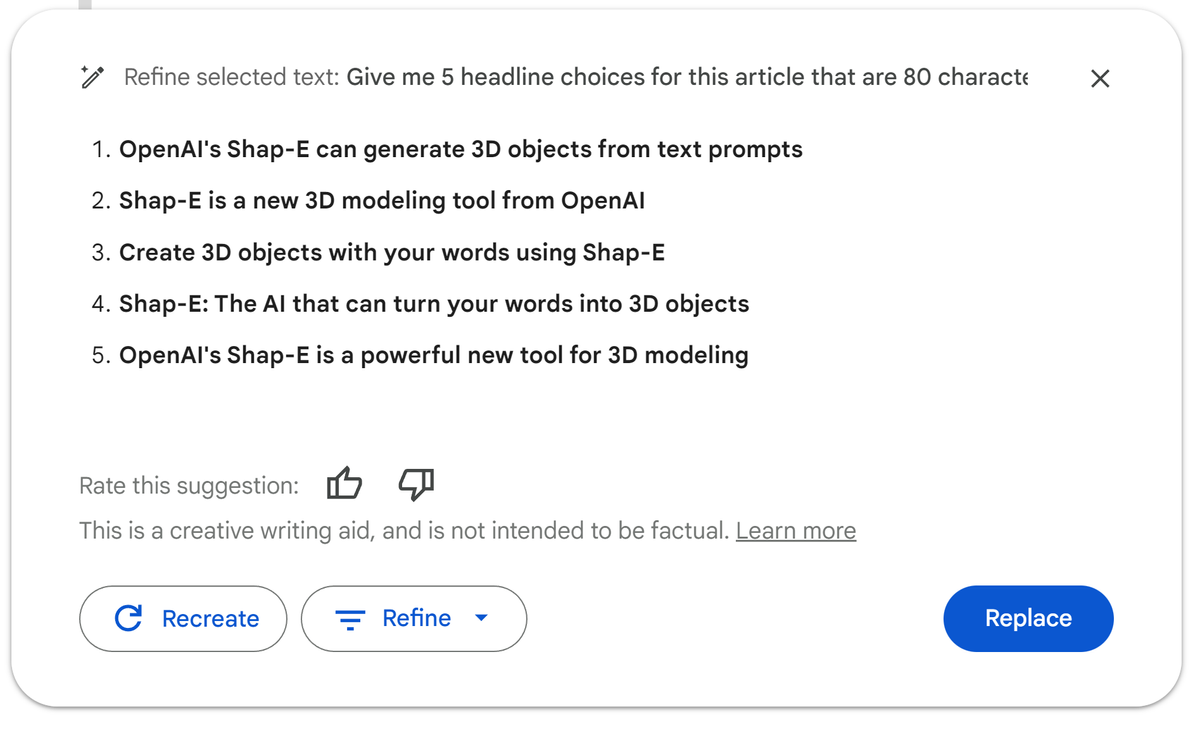Click the 'Rate this suggestion' label

click(187, 485)
